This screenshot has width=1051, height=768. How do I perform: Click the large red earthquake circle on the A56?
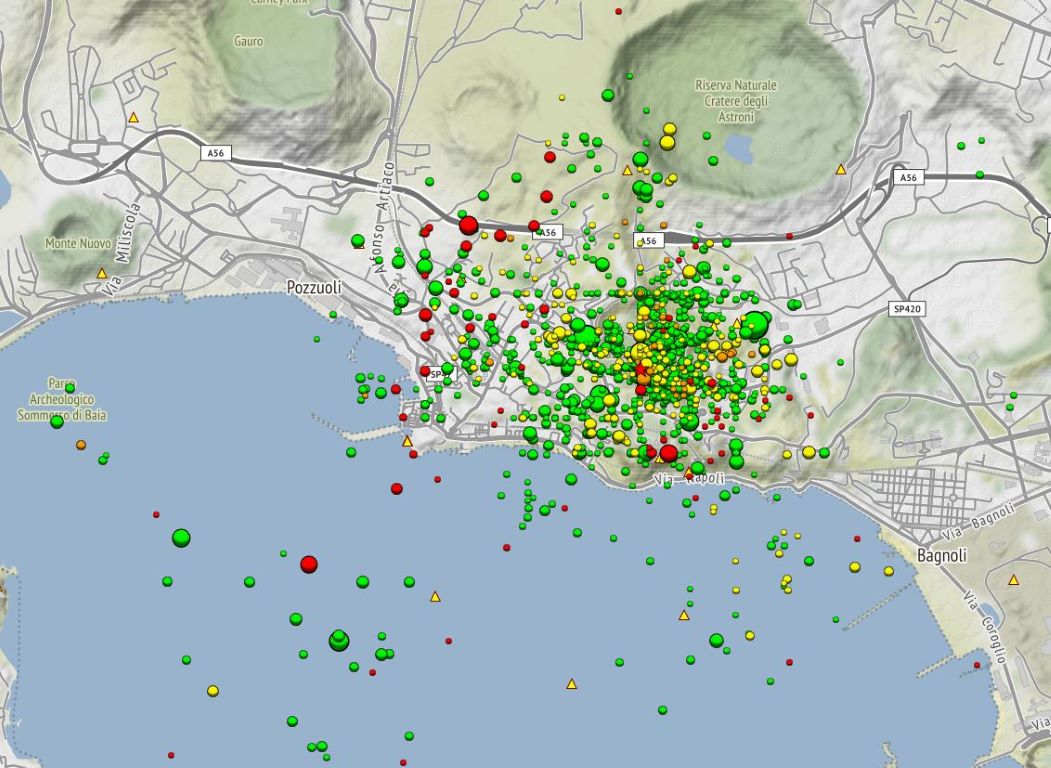(468, 225)
